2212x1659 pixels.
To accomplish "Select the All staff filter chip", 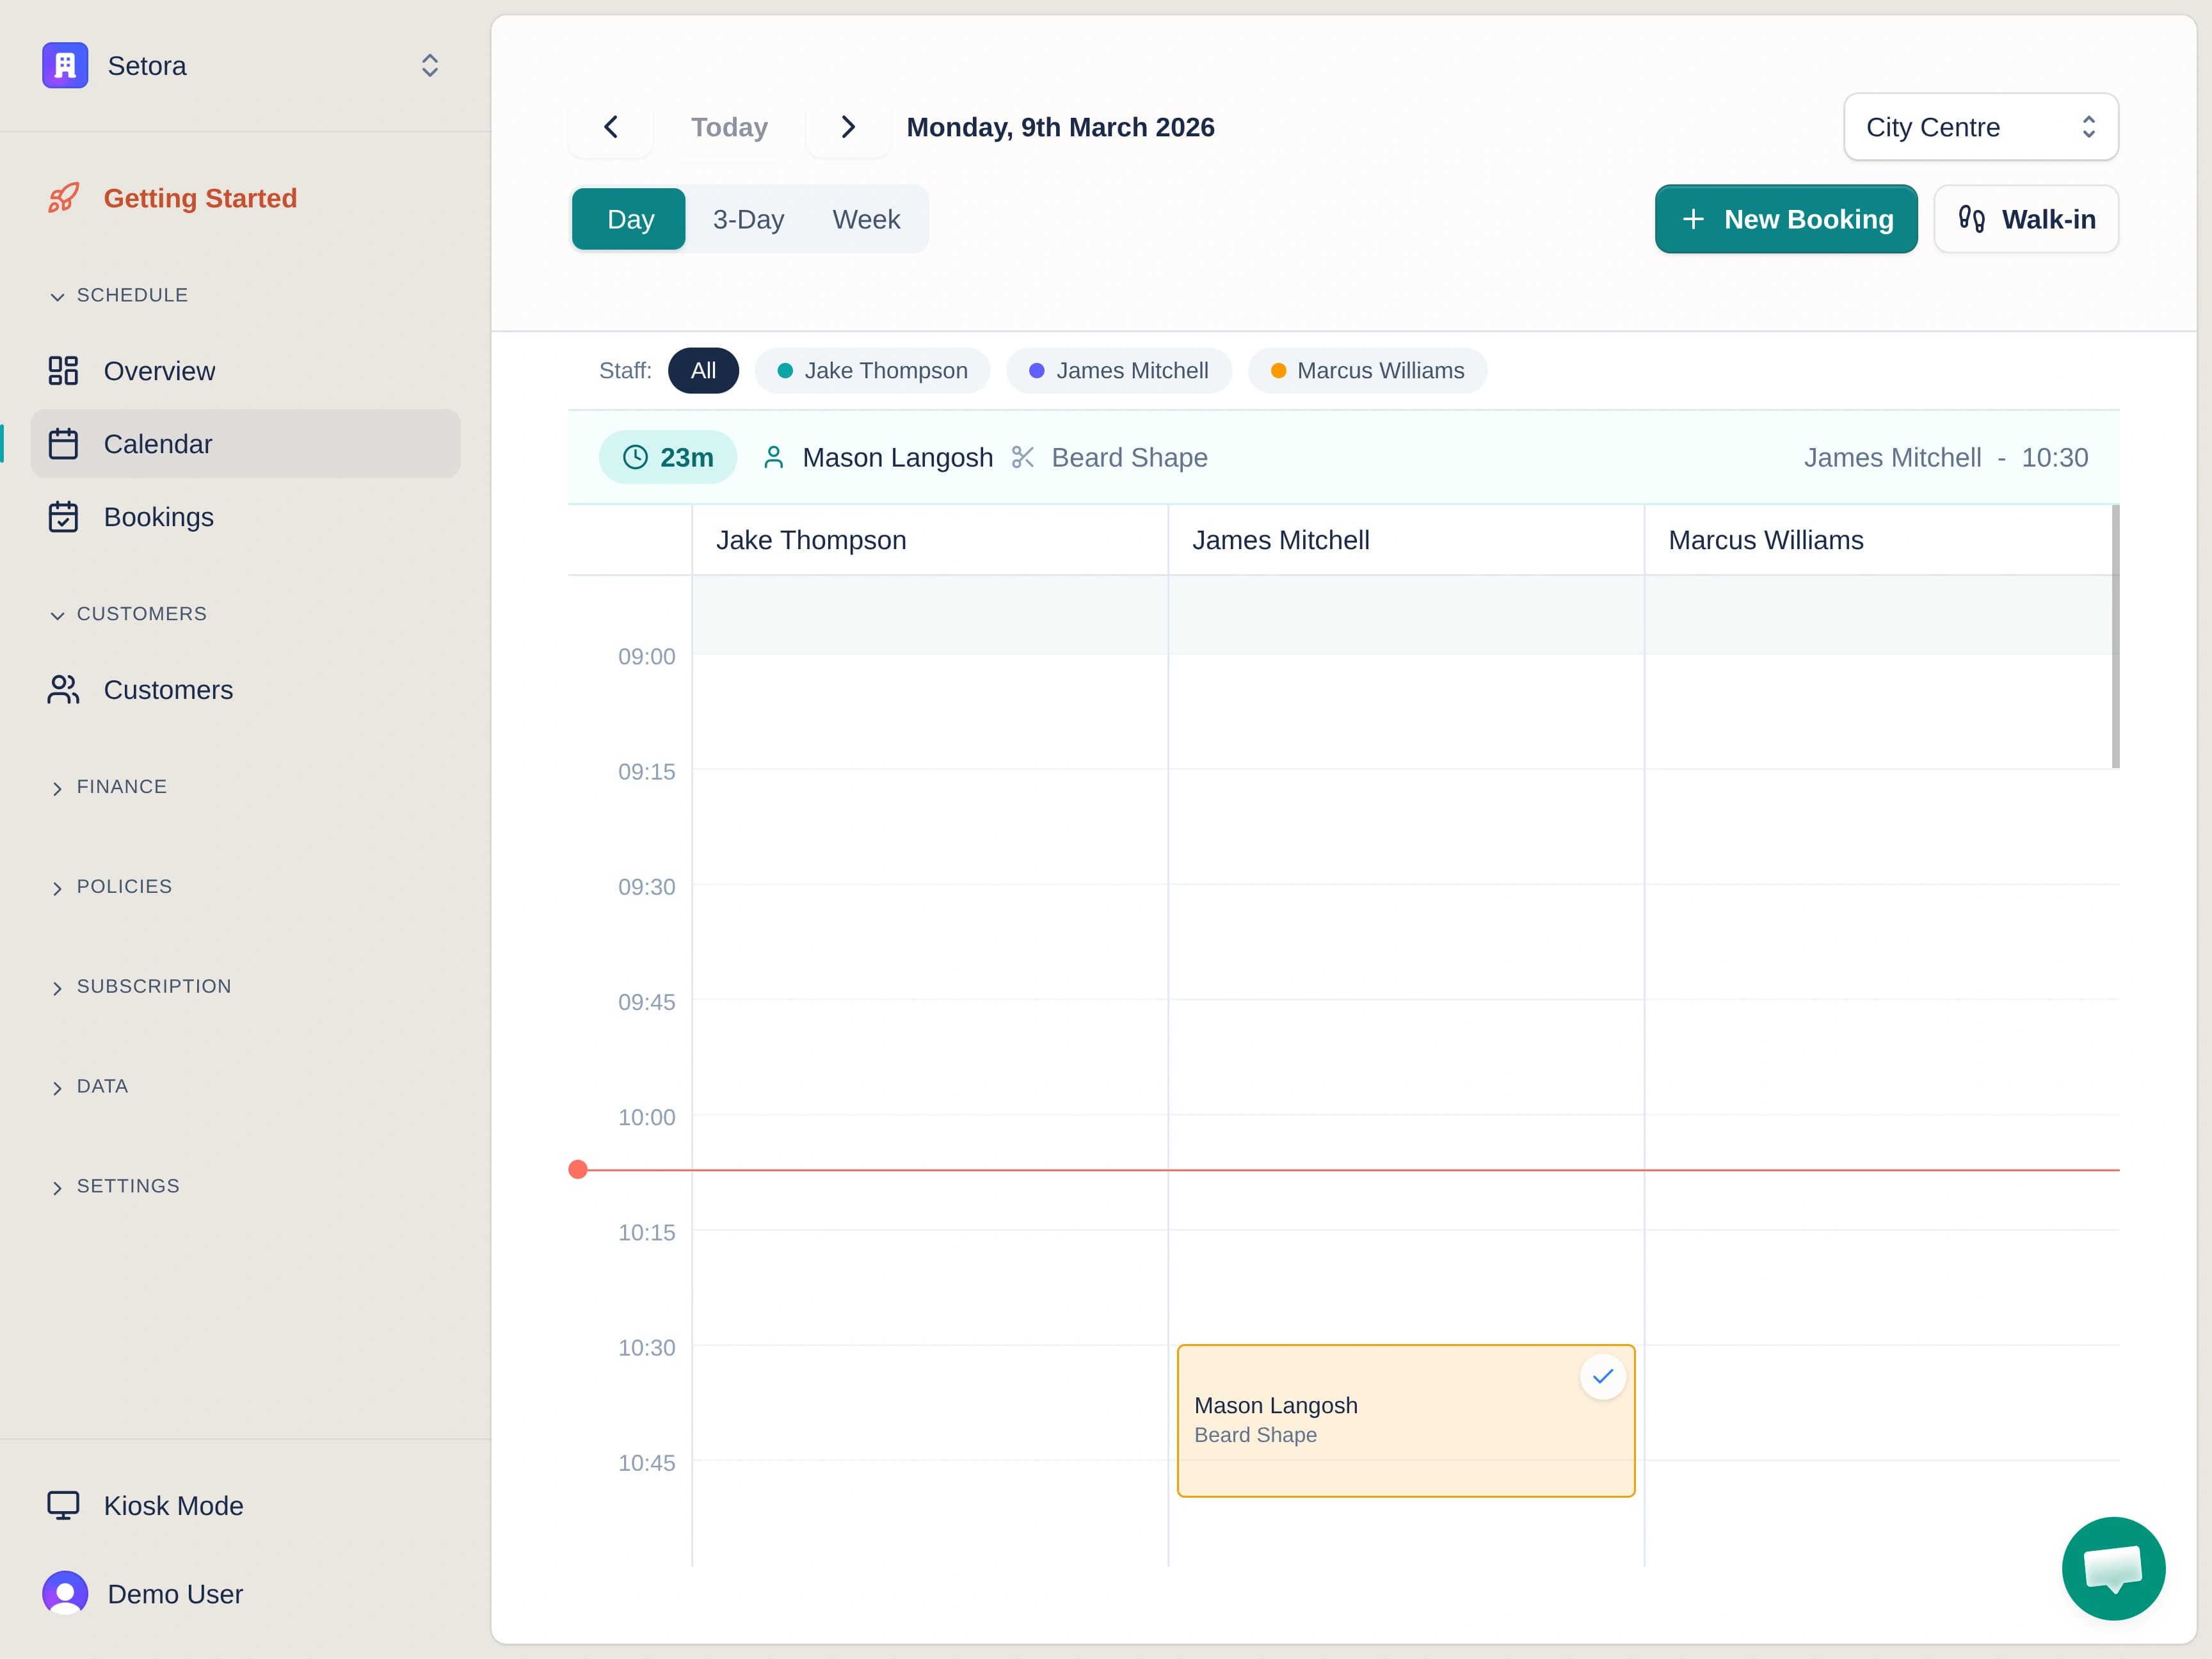I will point(703,370).
